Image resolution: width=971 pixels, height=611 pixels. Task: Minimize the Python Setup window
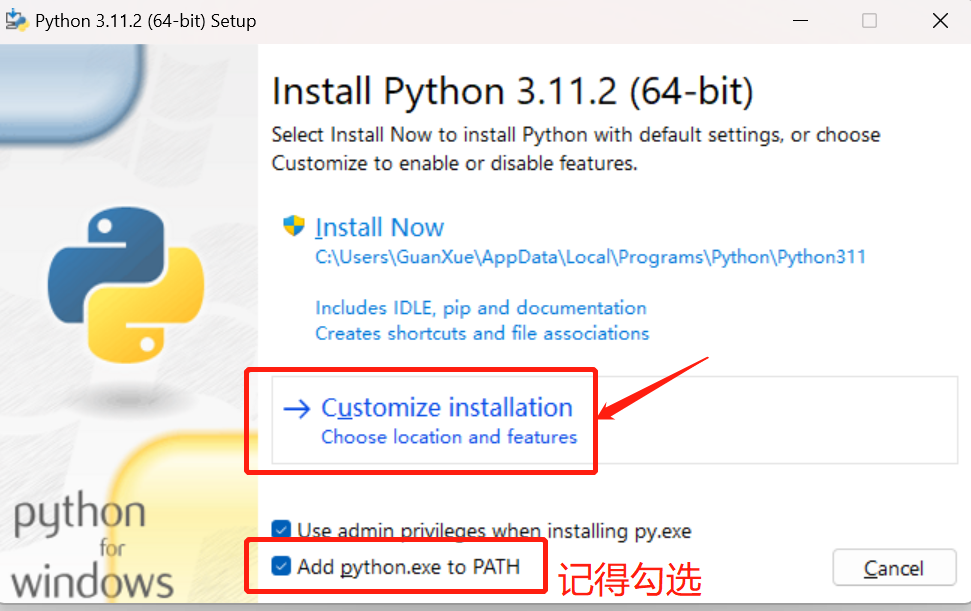(800, 21)
